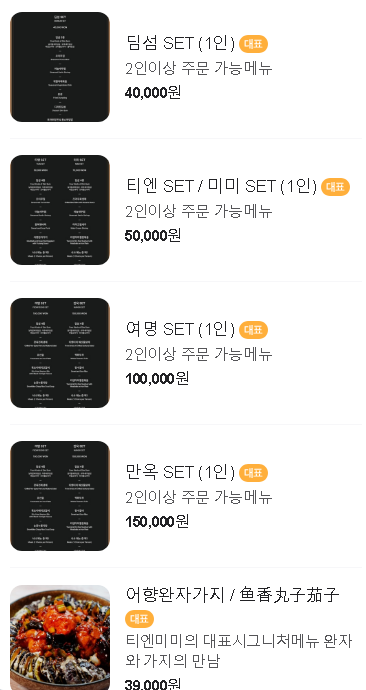Image resolution: width=366 pixels, height=690 pixels.
Task: Click the 150,000원 price
Action: tap(157, 522)
